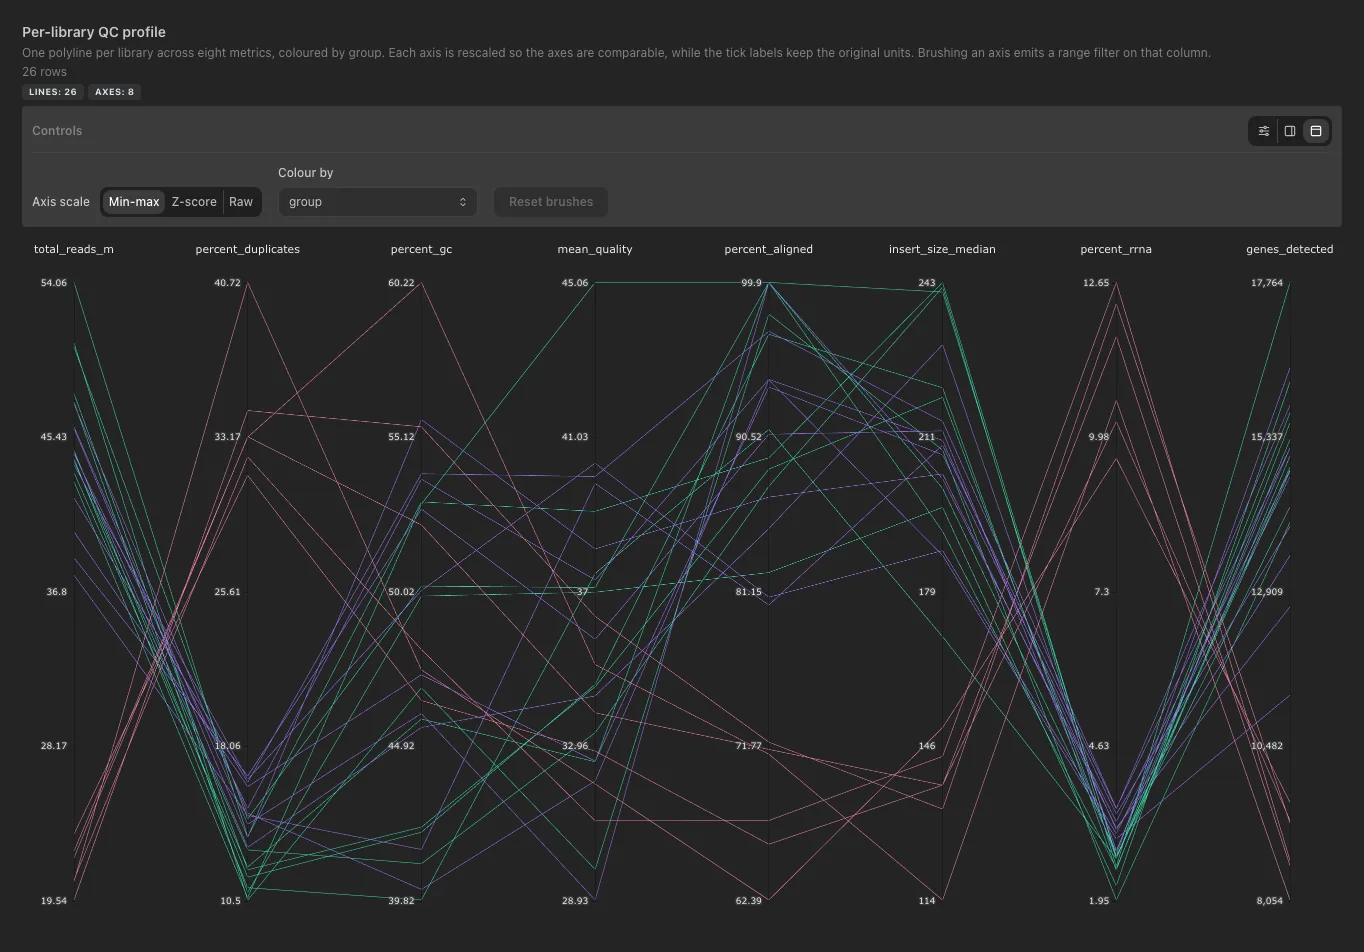
Task: Click the insert_size_median axis label
Action: (942, 249)
